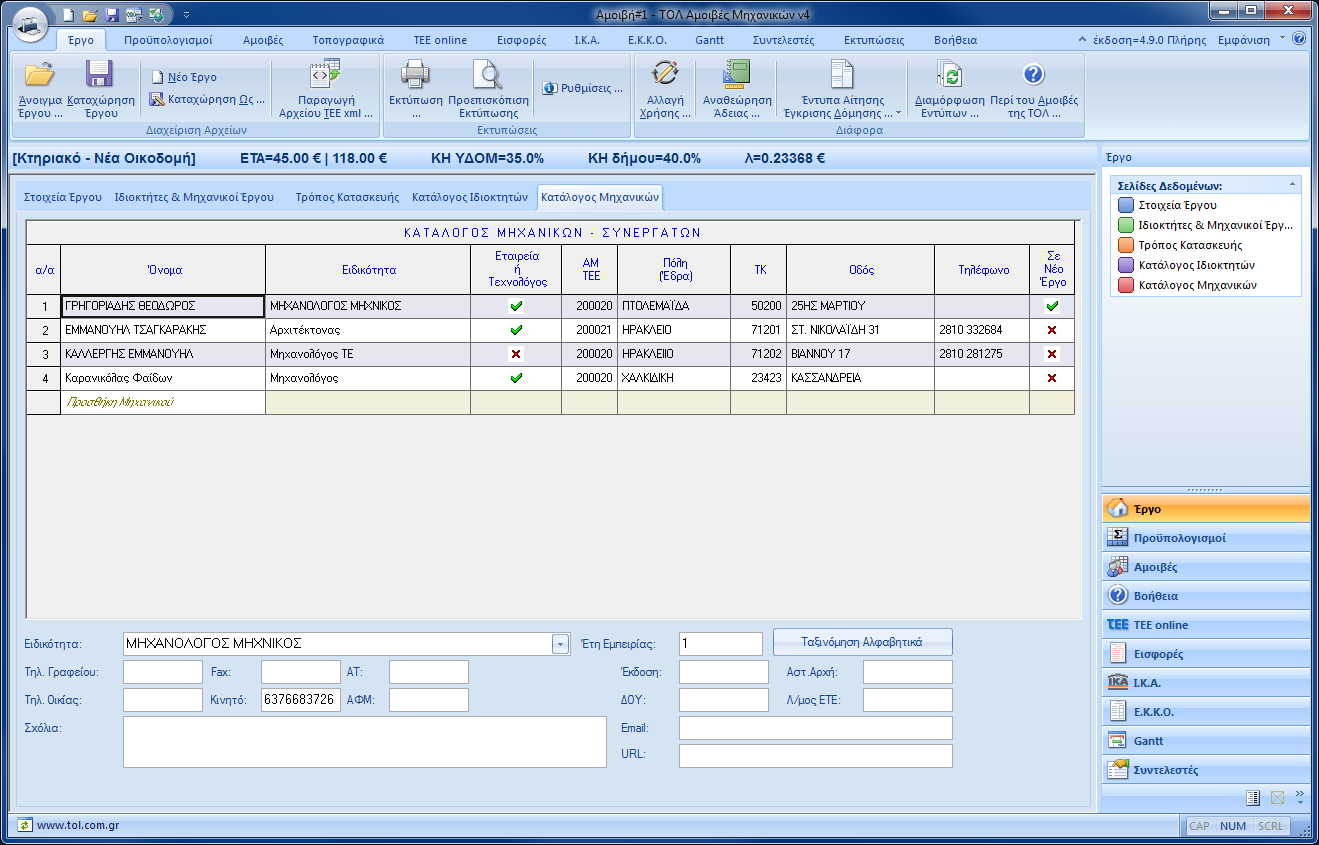Collapse the Σελίδες Δεδομένων panel header
Image resolution: width=1319 pixels, height=845 pixels.
[1205, 185]
